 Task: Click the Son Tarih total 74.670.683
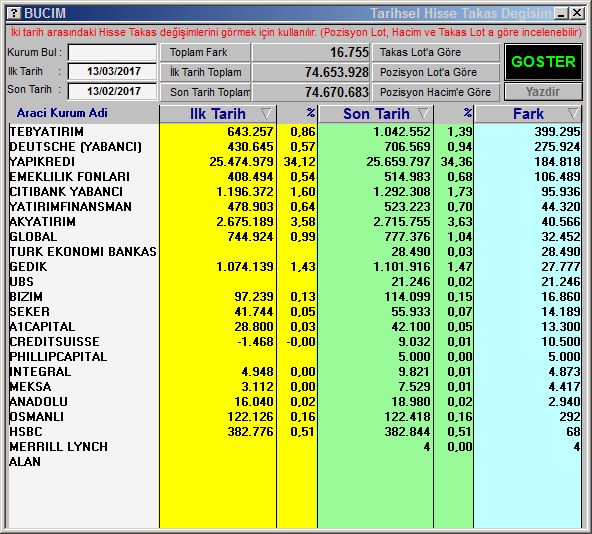337,92
